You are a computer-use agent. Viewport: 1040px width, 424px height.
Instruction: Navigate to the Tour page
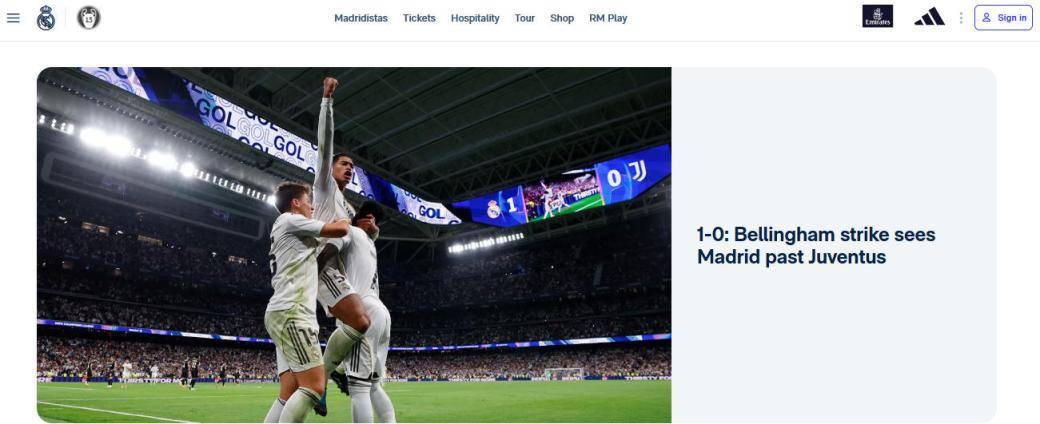tap(525, 18)
